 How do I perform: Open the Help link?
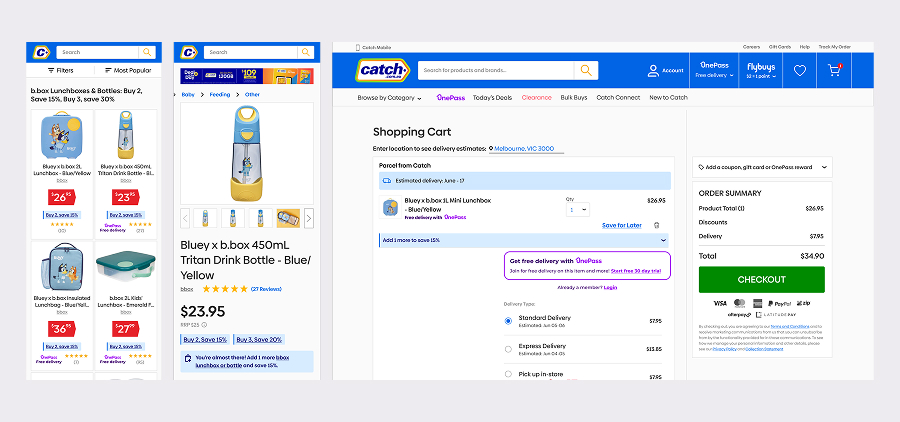point(805,47)
